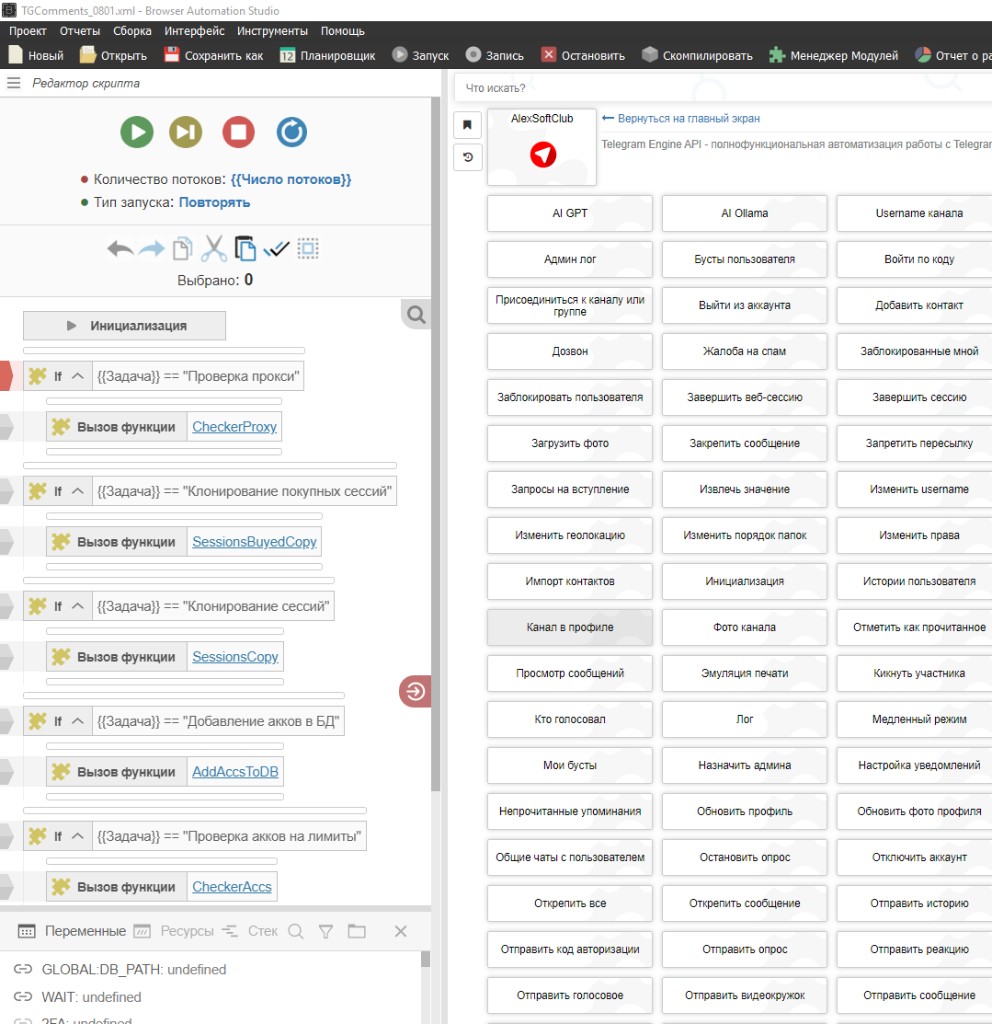Click into the Что искать? search field
The width and height of the screenshot is (992, 1024).
(x=723, y=88)
